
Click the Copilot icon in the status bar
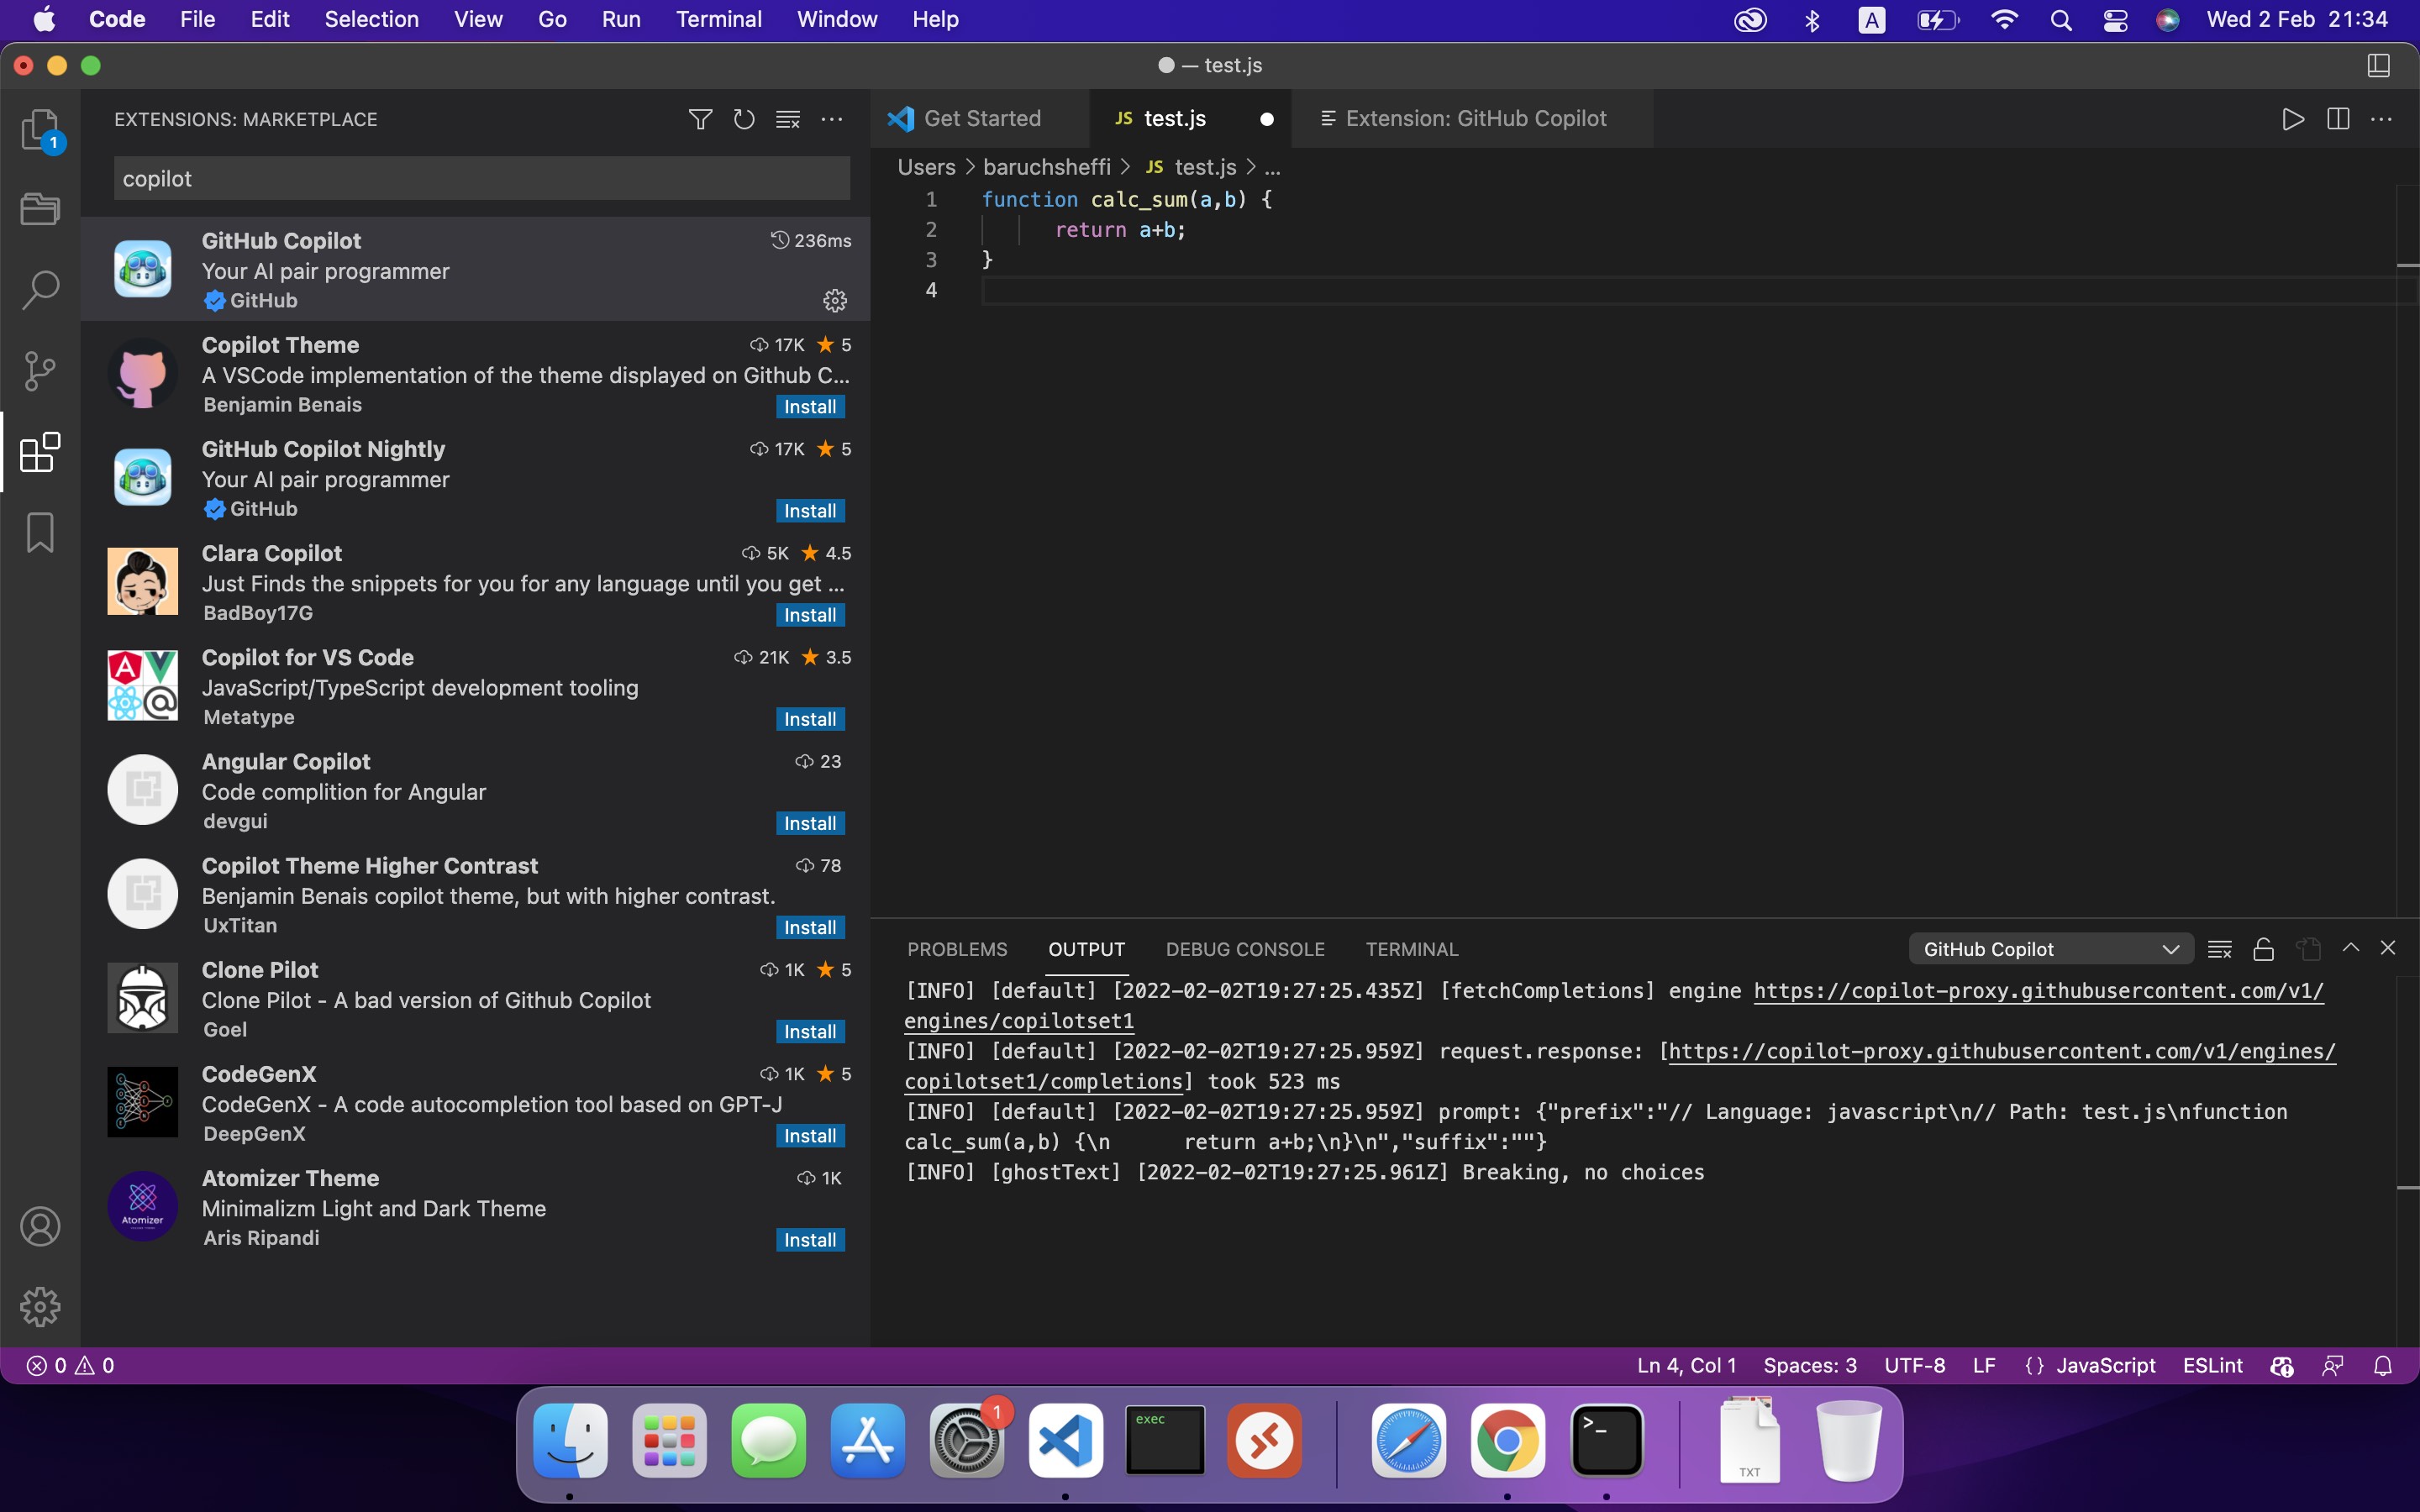tap(2281, 1365)
